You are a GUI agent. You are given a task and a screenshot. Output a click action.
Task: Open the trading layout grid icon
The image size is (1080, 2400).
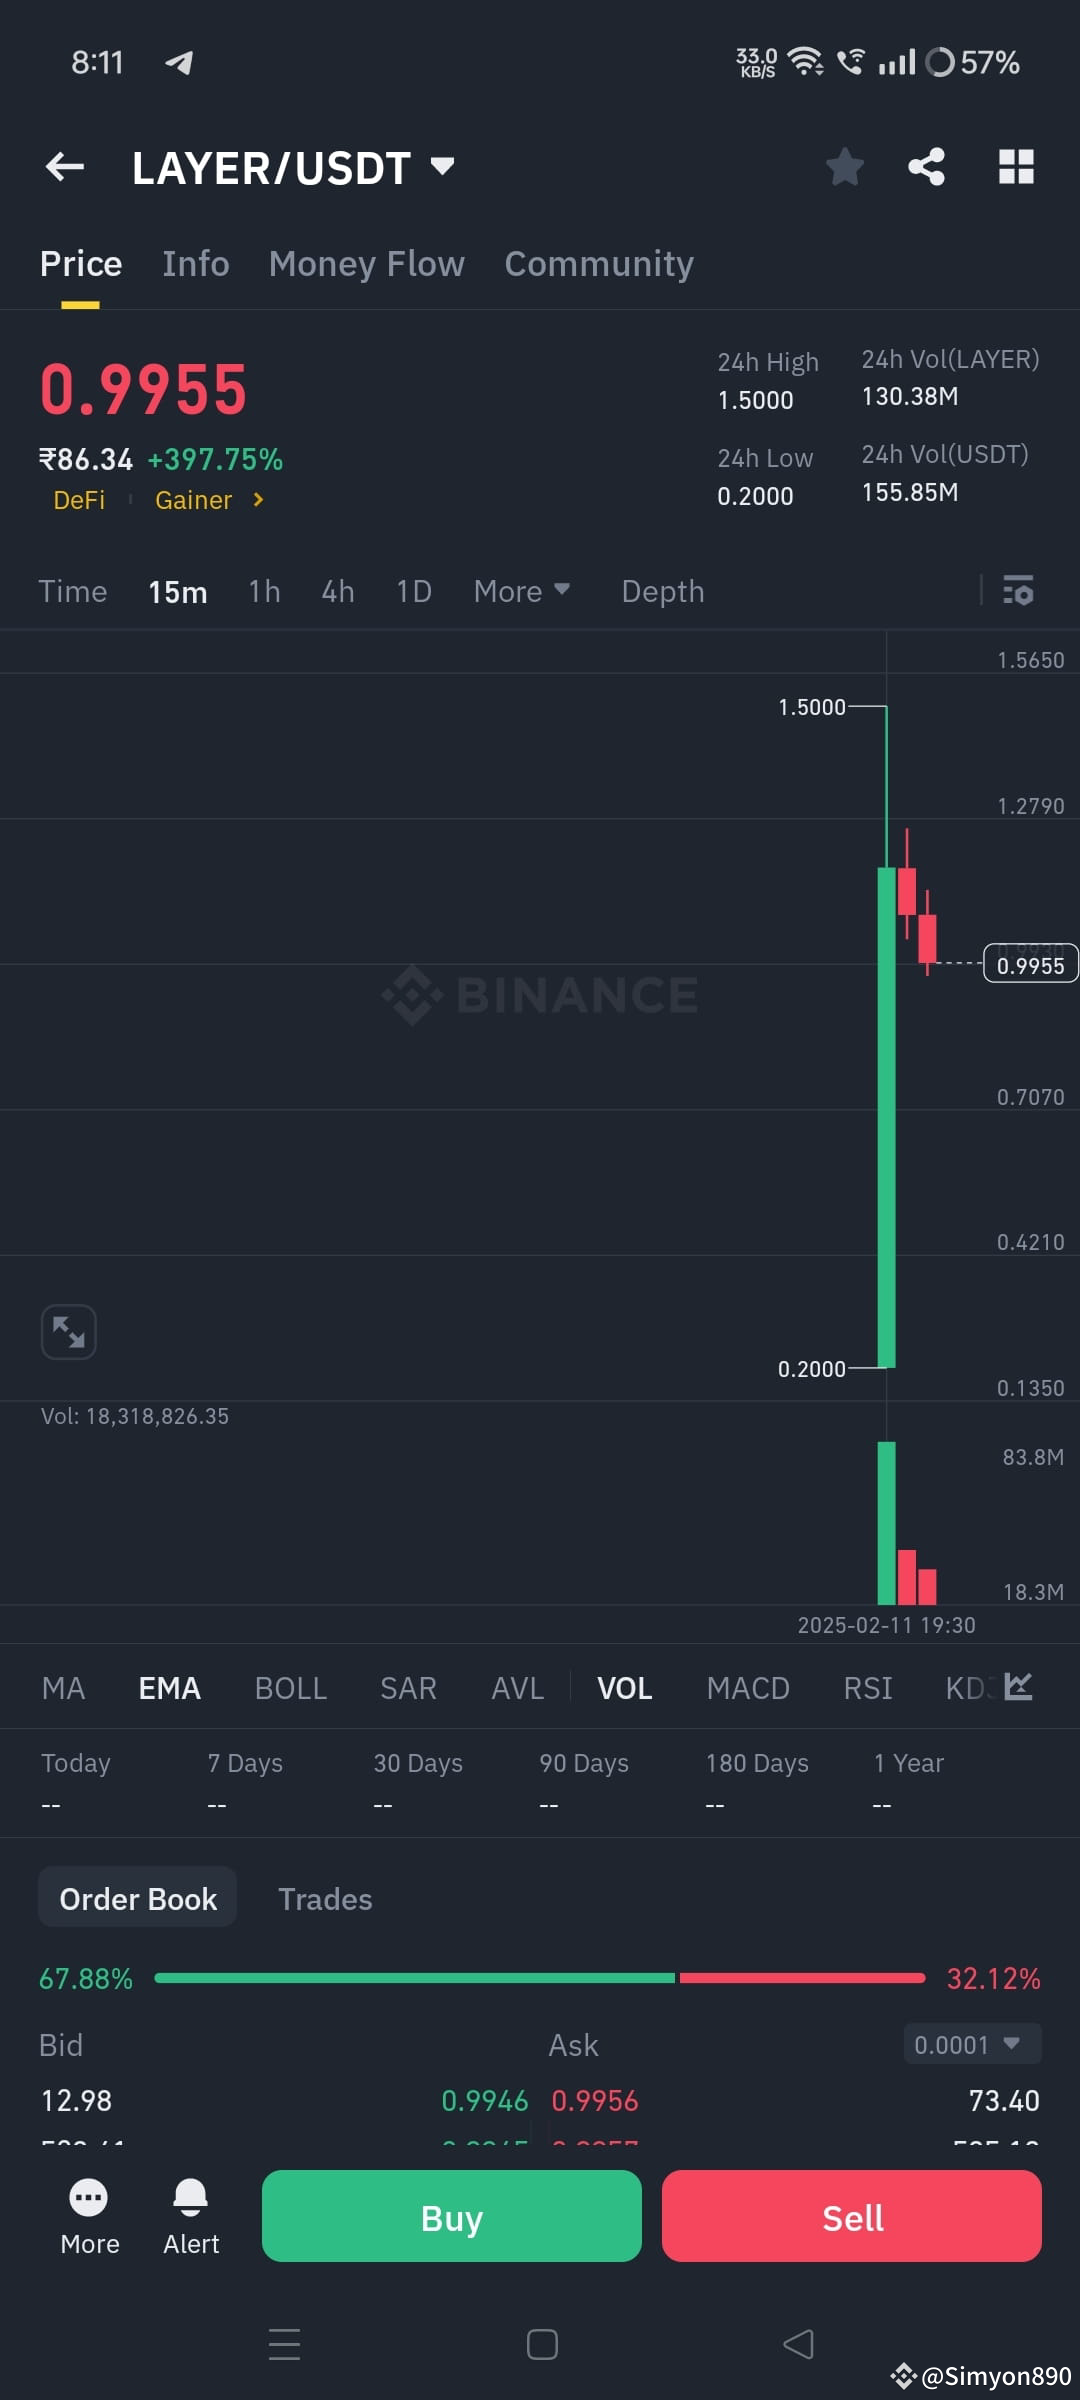point(1016,167)
